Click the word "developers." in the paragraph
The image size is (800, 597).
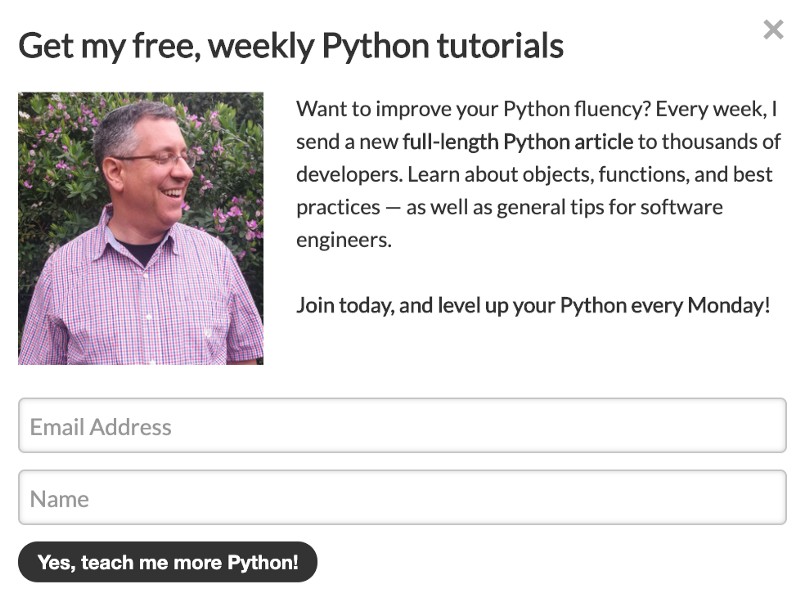347,174
